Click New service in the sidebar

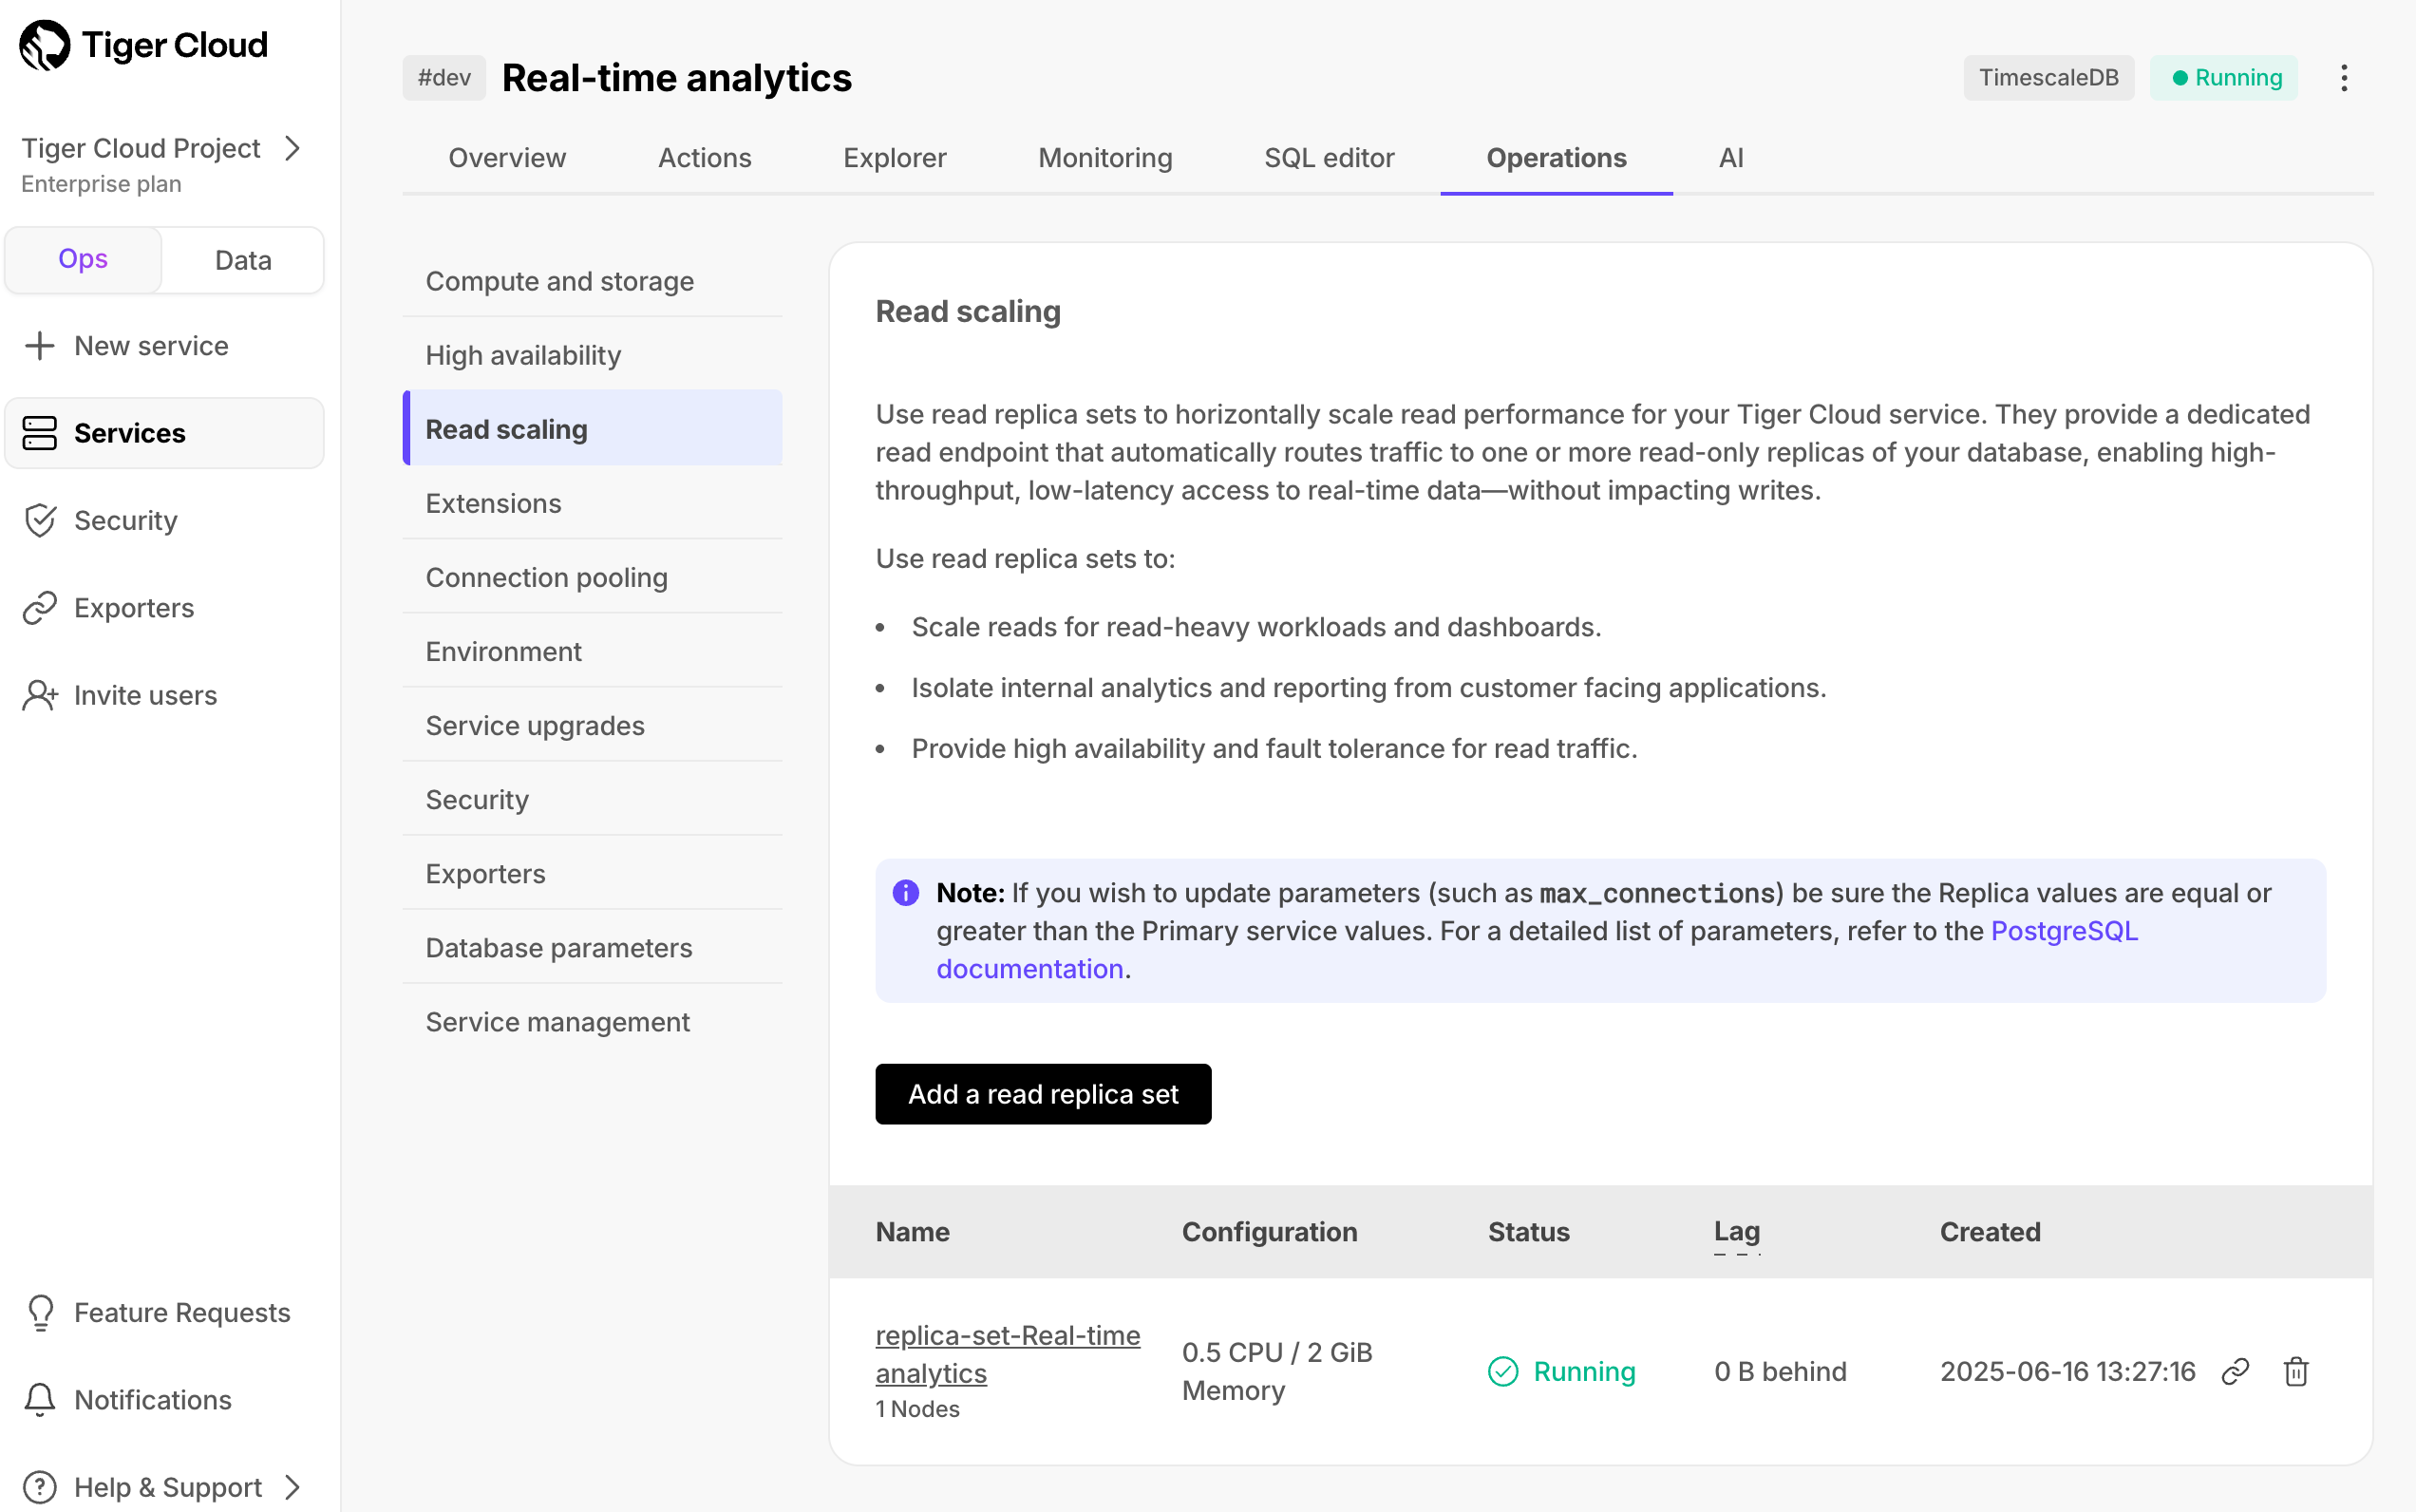[x=164, y=345]
